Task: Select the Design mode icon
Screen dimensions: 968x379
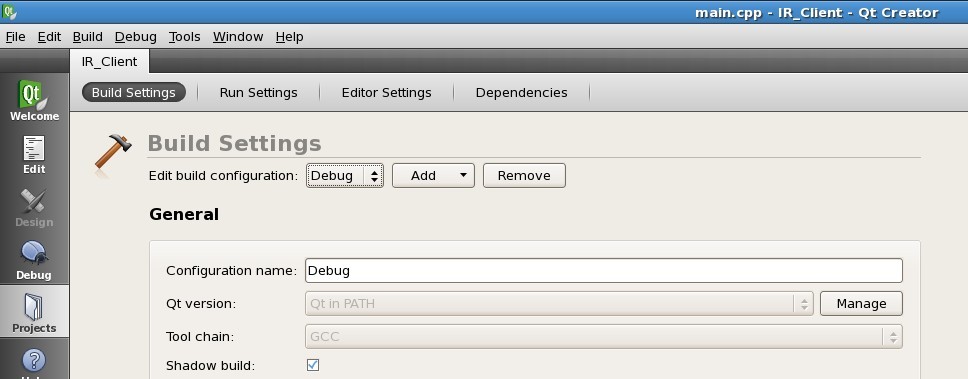Action: tap(33, 201)
